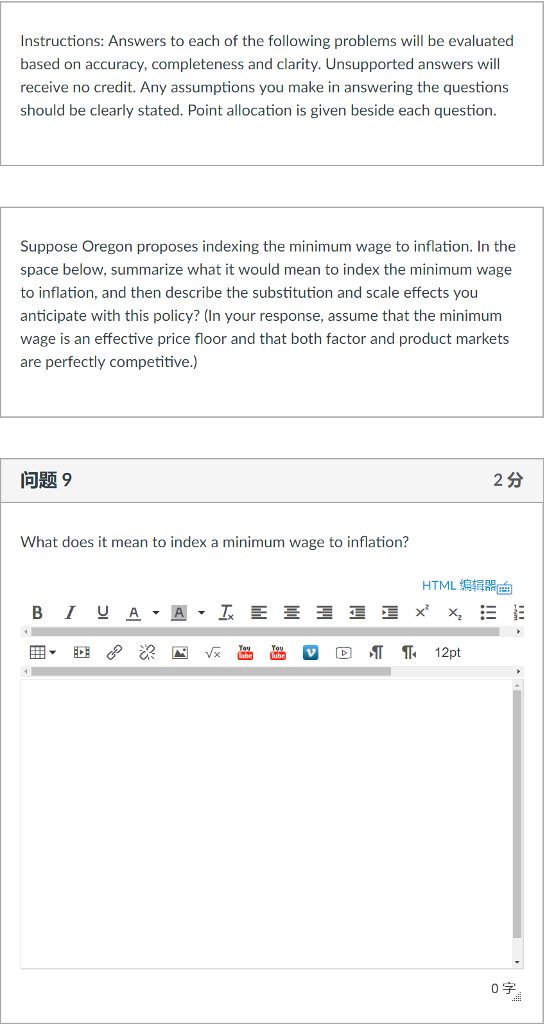Align text left
547x1024 pixels.
tap(259, 613)
